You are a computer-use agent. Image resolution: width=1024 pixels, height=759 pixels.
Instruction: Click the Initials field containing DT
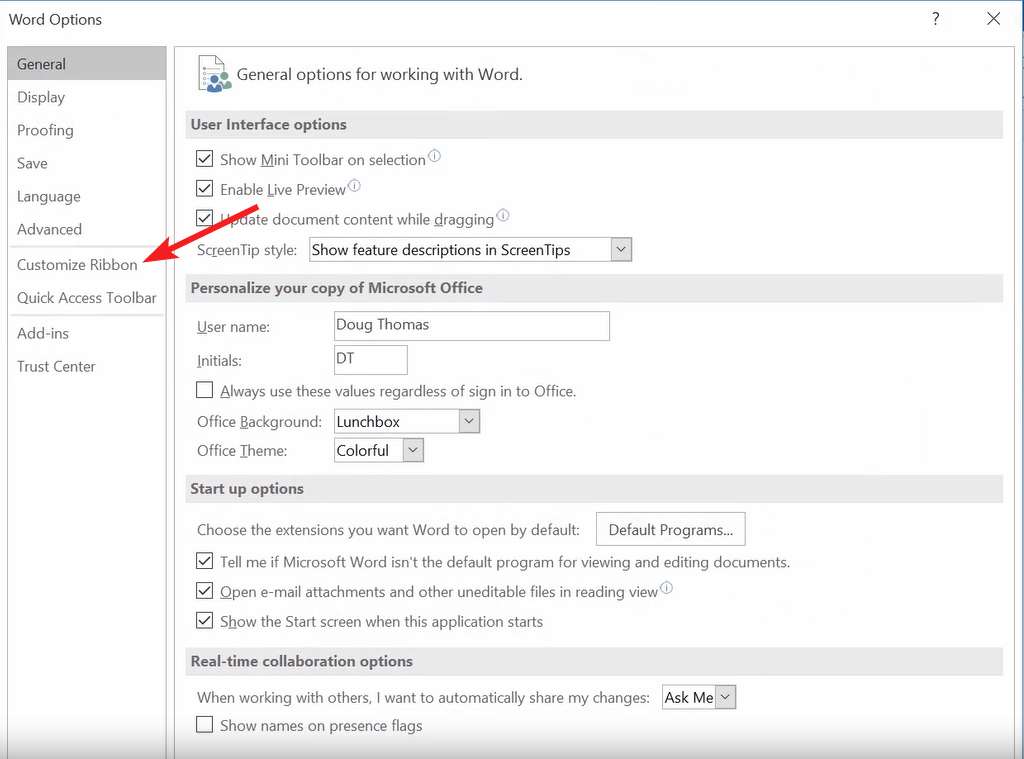(370, 360)
